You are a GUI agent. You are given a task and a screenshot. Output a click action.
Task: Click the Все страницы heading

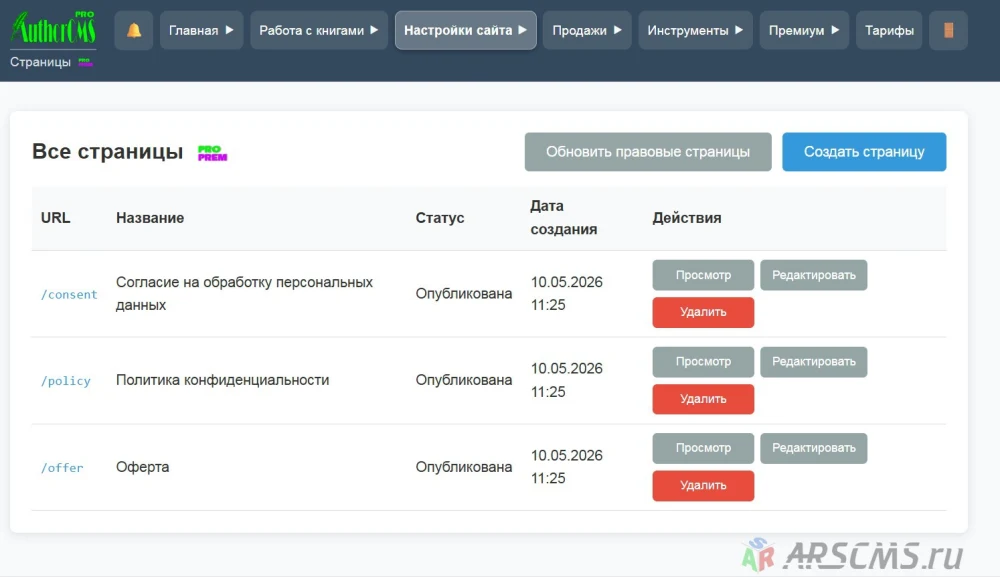pyautogui.click(x=108, y=152)
